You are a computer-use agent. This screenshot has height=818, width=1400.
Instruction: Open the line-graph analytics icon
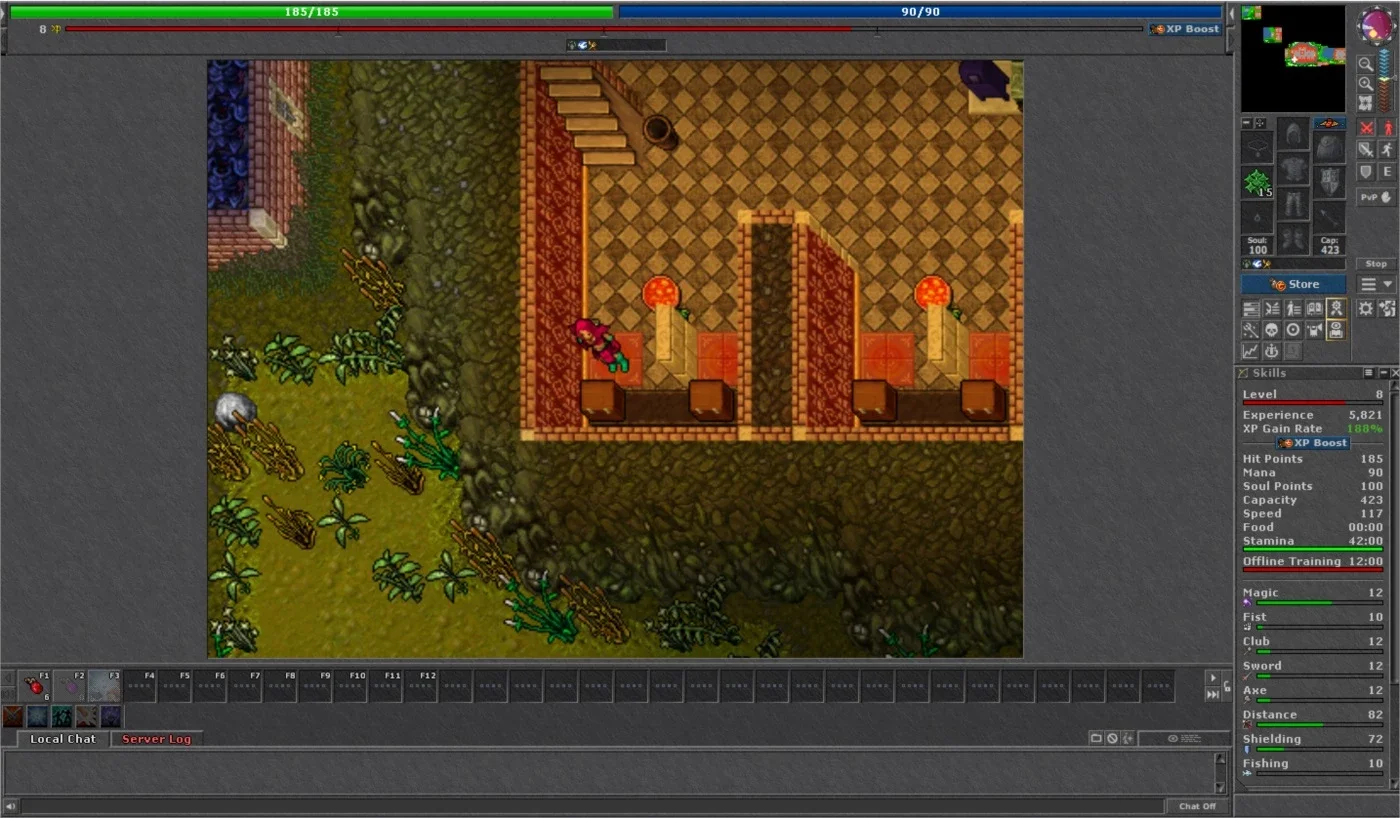1251,351
